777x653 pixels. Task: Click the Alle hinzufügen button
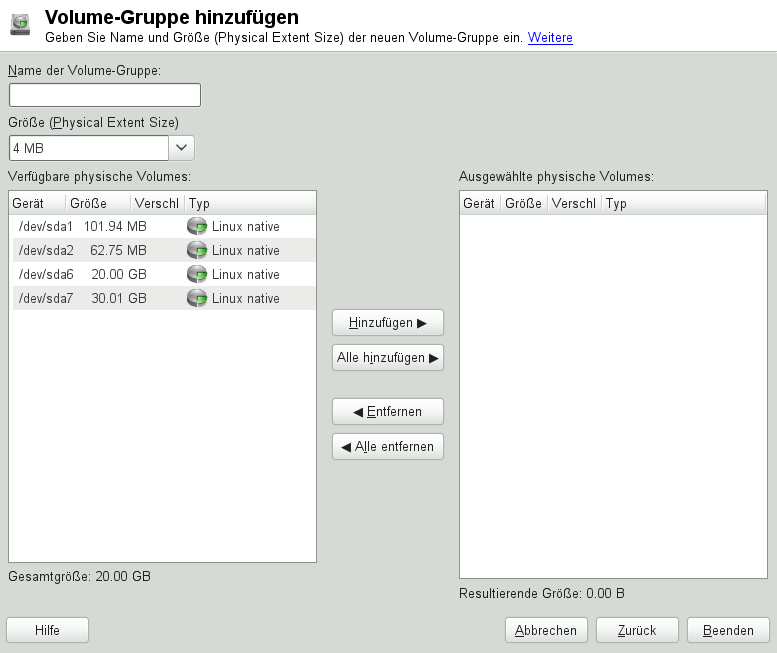388,358
